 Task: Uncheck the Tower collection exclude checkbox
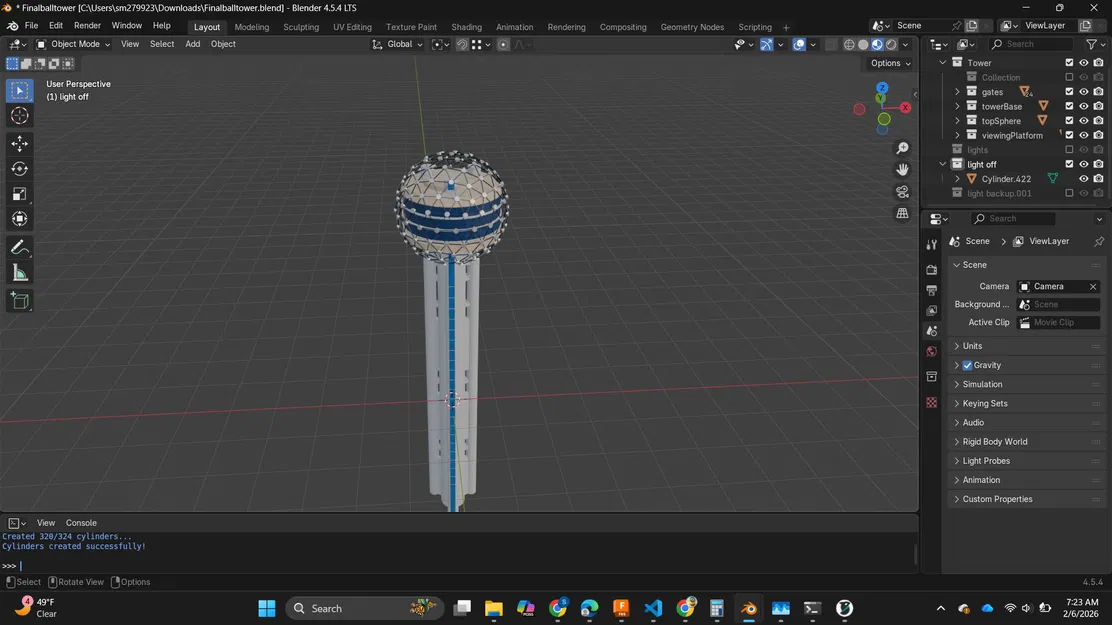point(1069,63)
